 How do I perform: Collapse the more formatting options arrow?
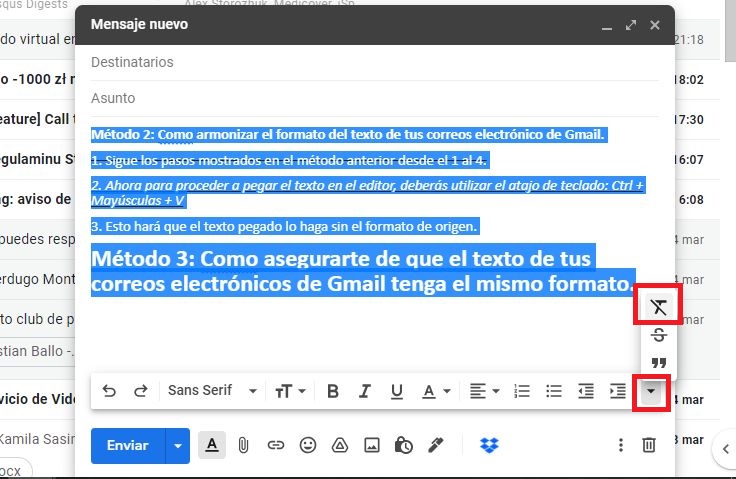651,391
